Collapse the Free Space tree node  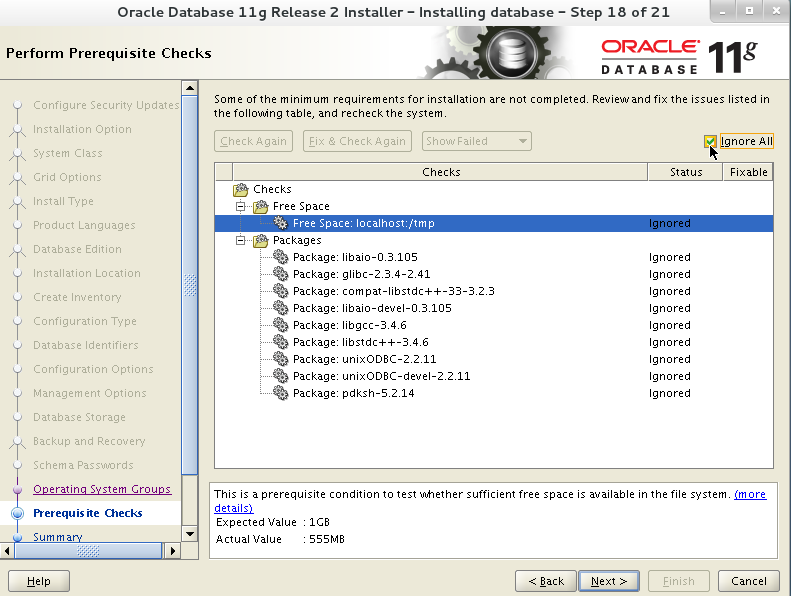(x=241, y=206)
